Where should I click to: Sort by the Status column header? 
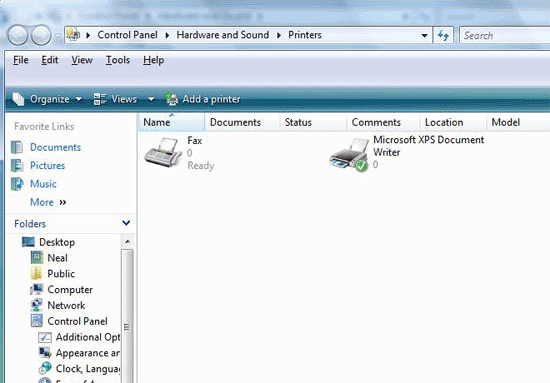click(313, 122)
